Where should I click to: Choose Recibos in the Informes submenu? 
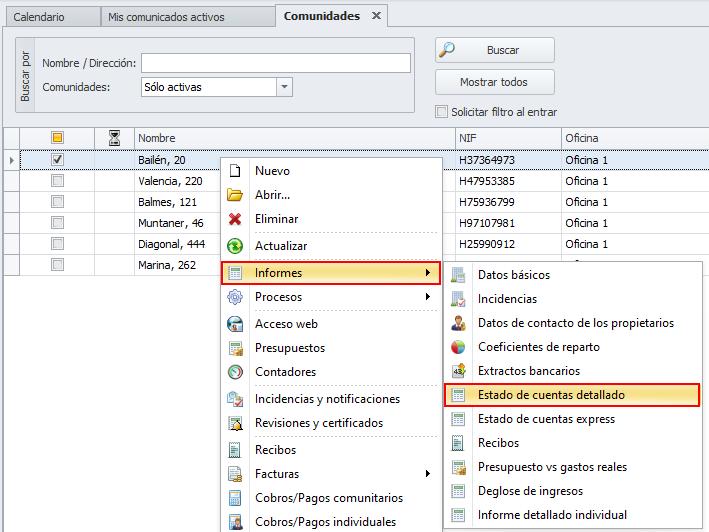click(x=572, y=443)
